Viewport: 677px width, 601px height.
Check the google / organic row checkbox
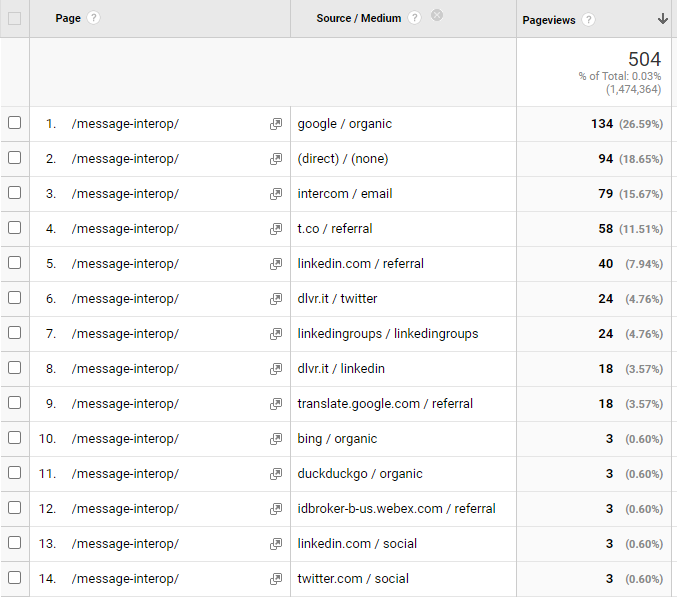14,123
